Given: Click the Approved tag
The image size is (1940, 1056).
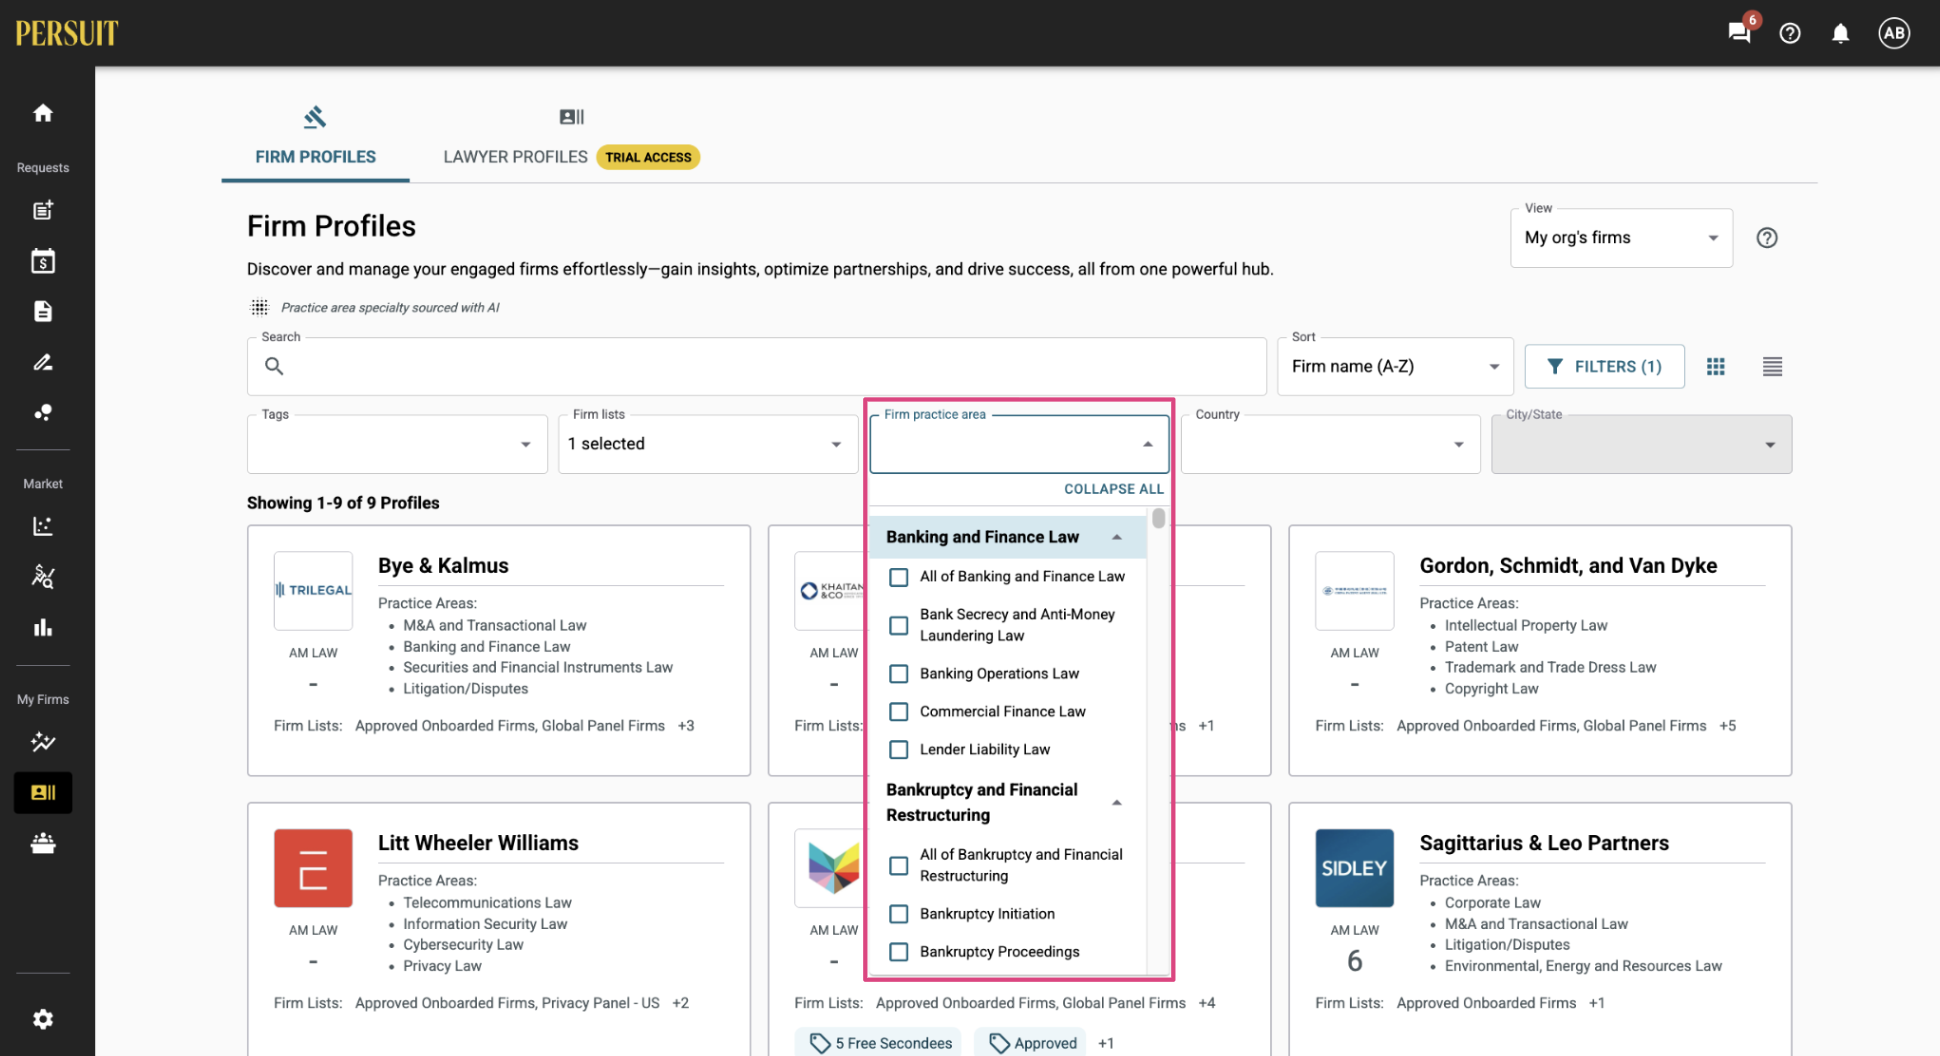Looking at the screenshot, I should (1032, 1043).
